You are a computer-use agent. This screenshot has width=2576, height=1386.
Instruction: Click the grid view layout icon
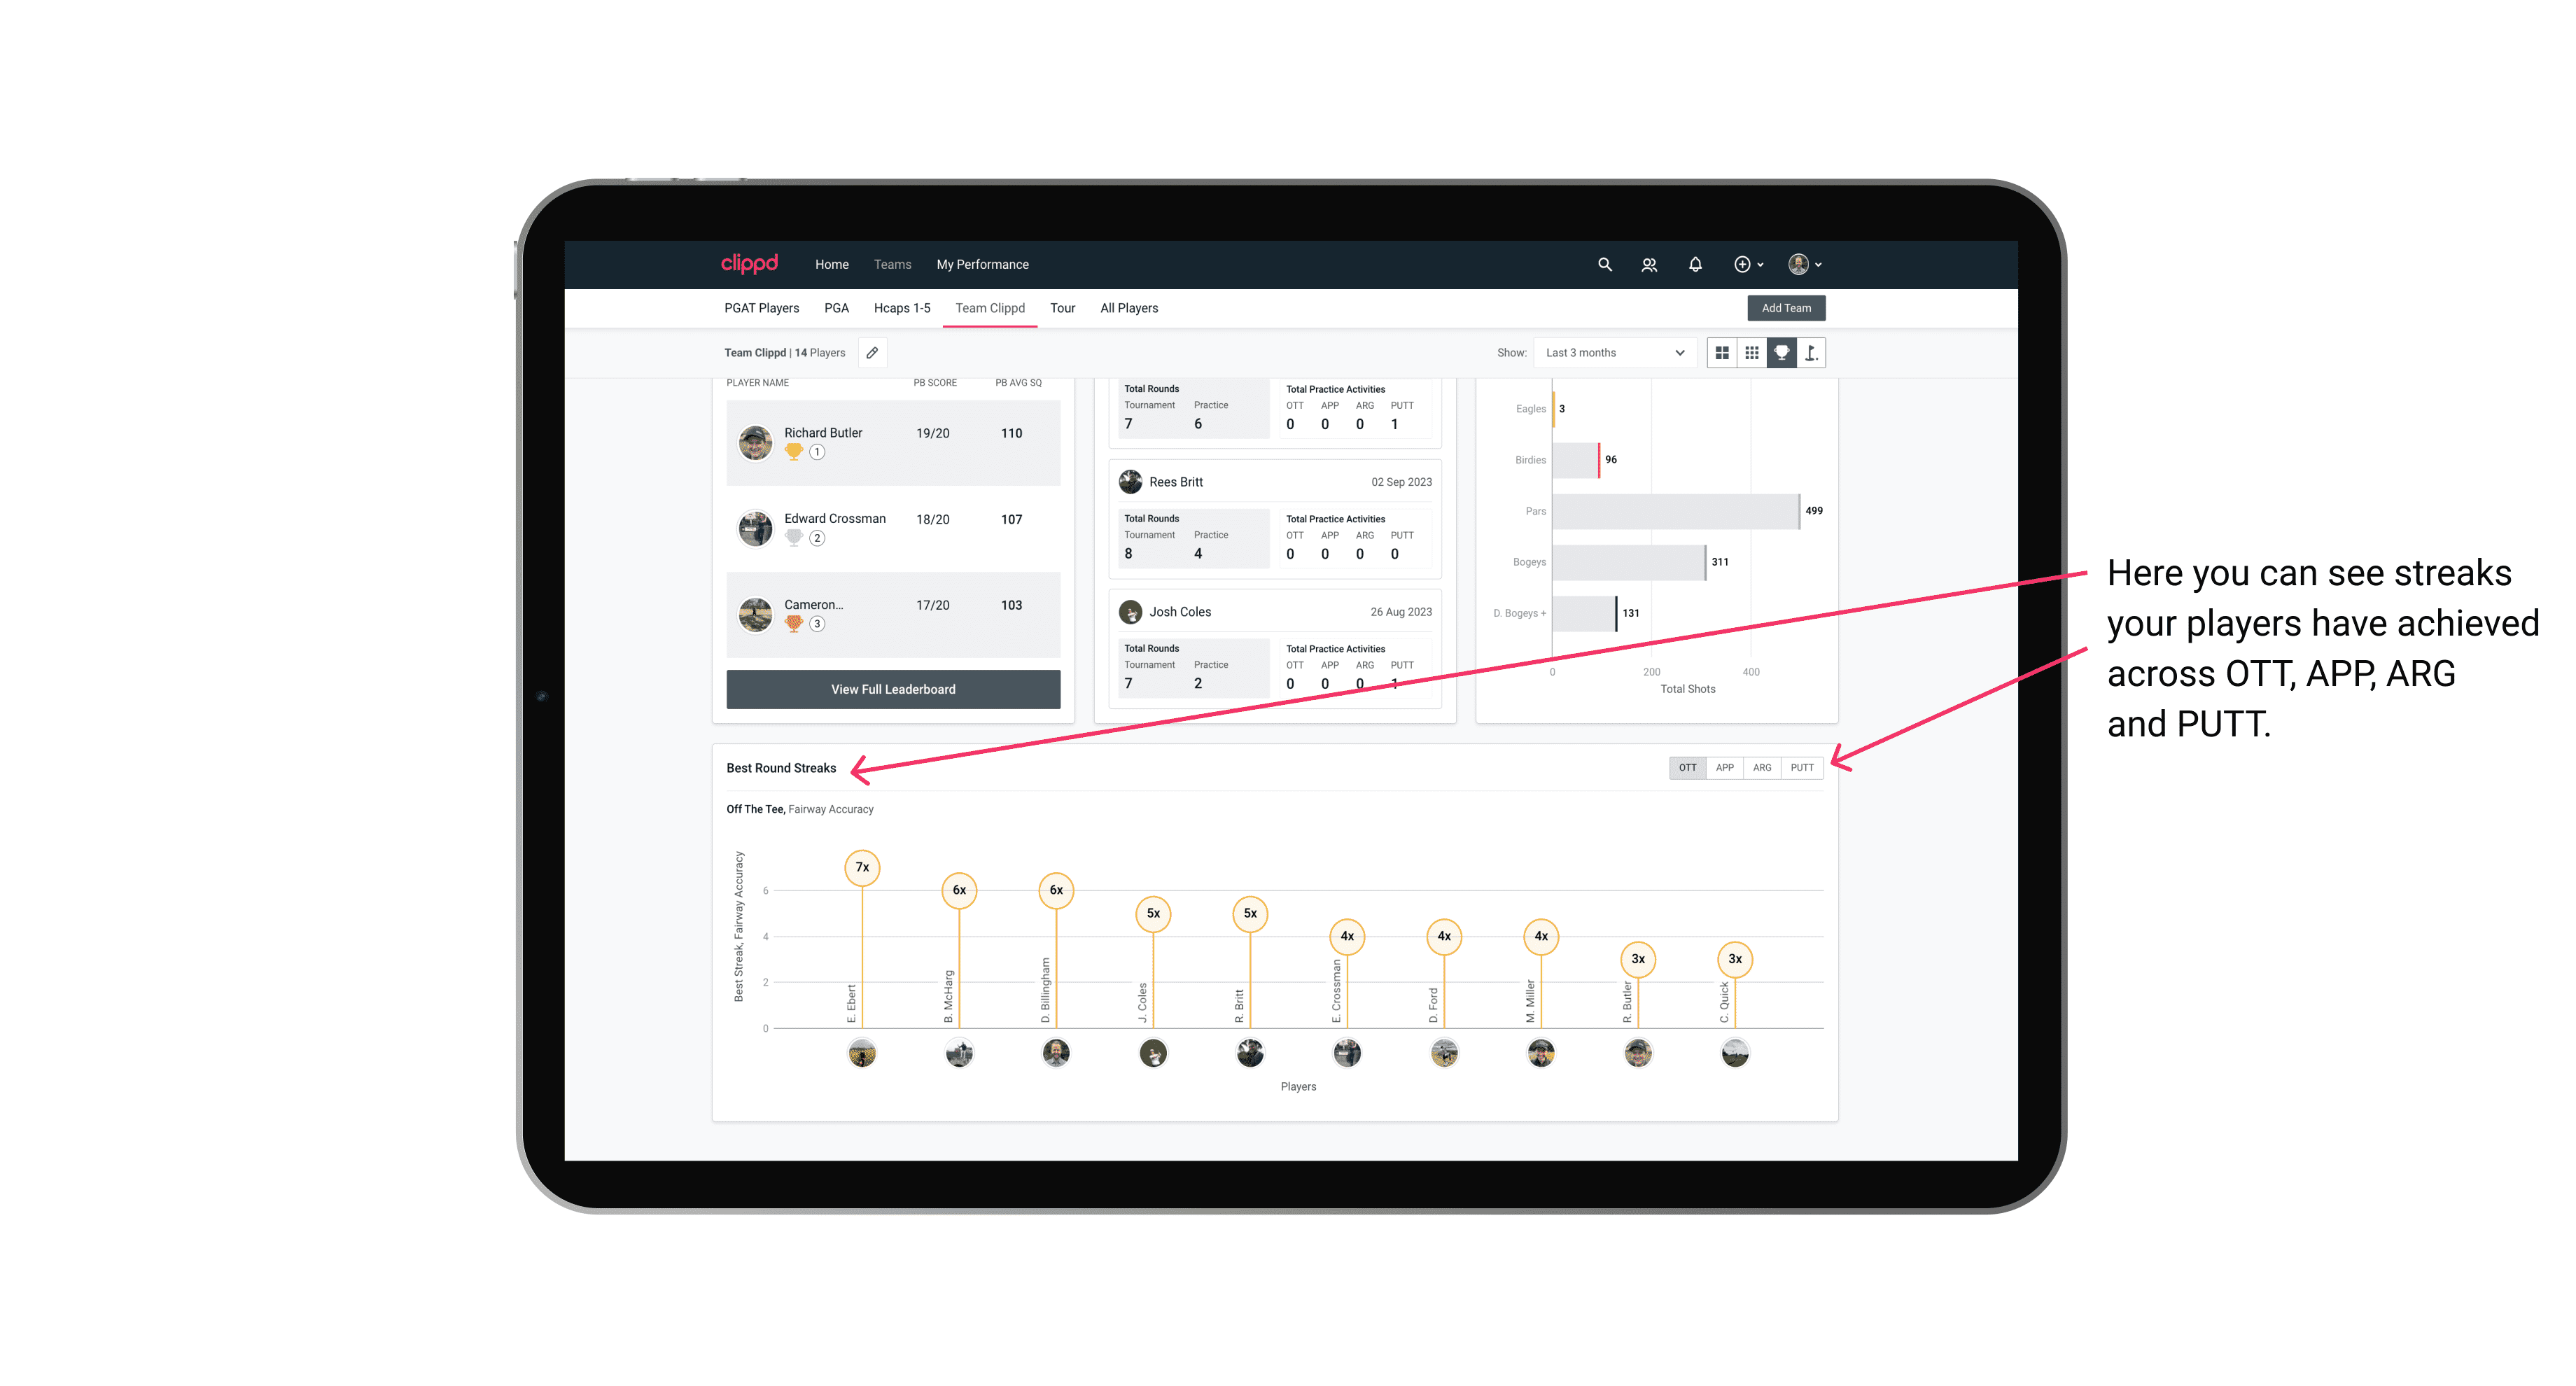(1723, 353)
